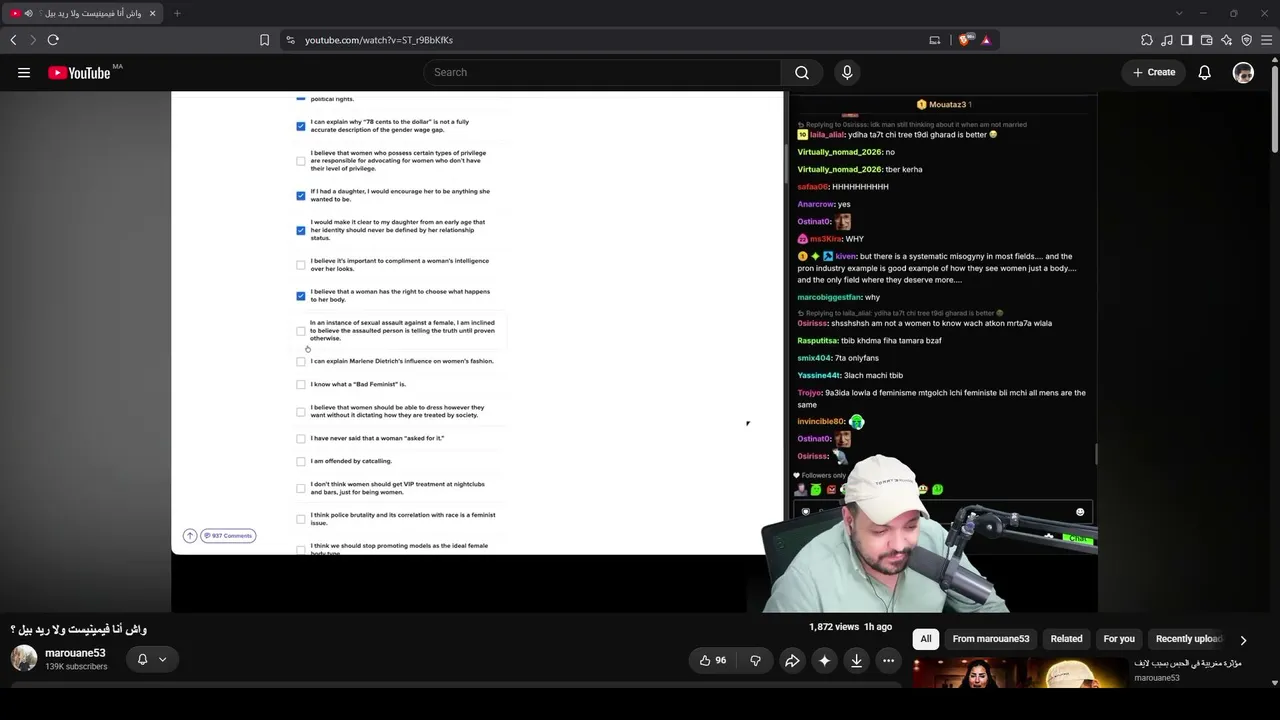Viewport: 1280px width, 720px height.
Task: Click the '1,872 views' text
Action: (834, 627)
